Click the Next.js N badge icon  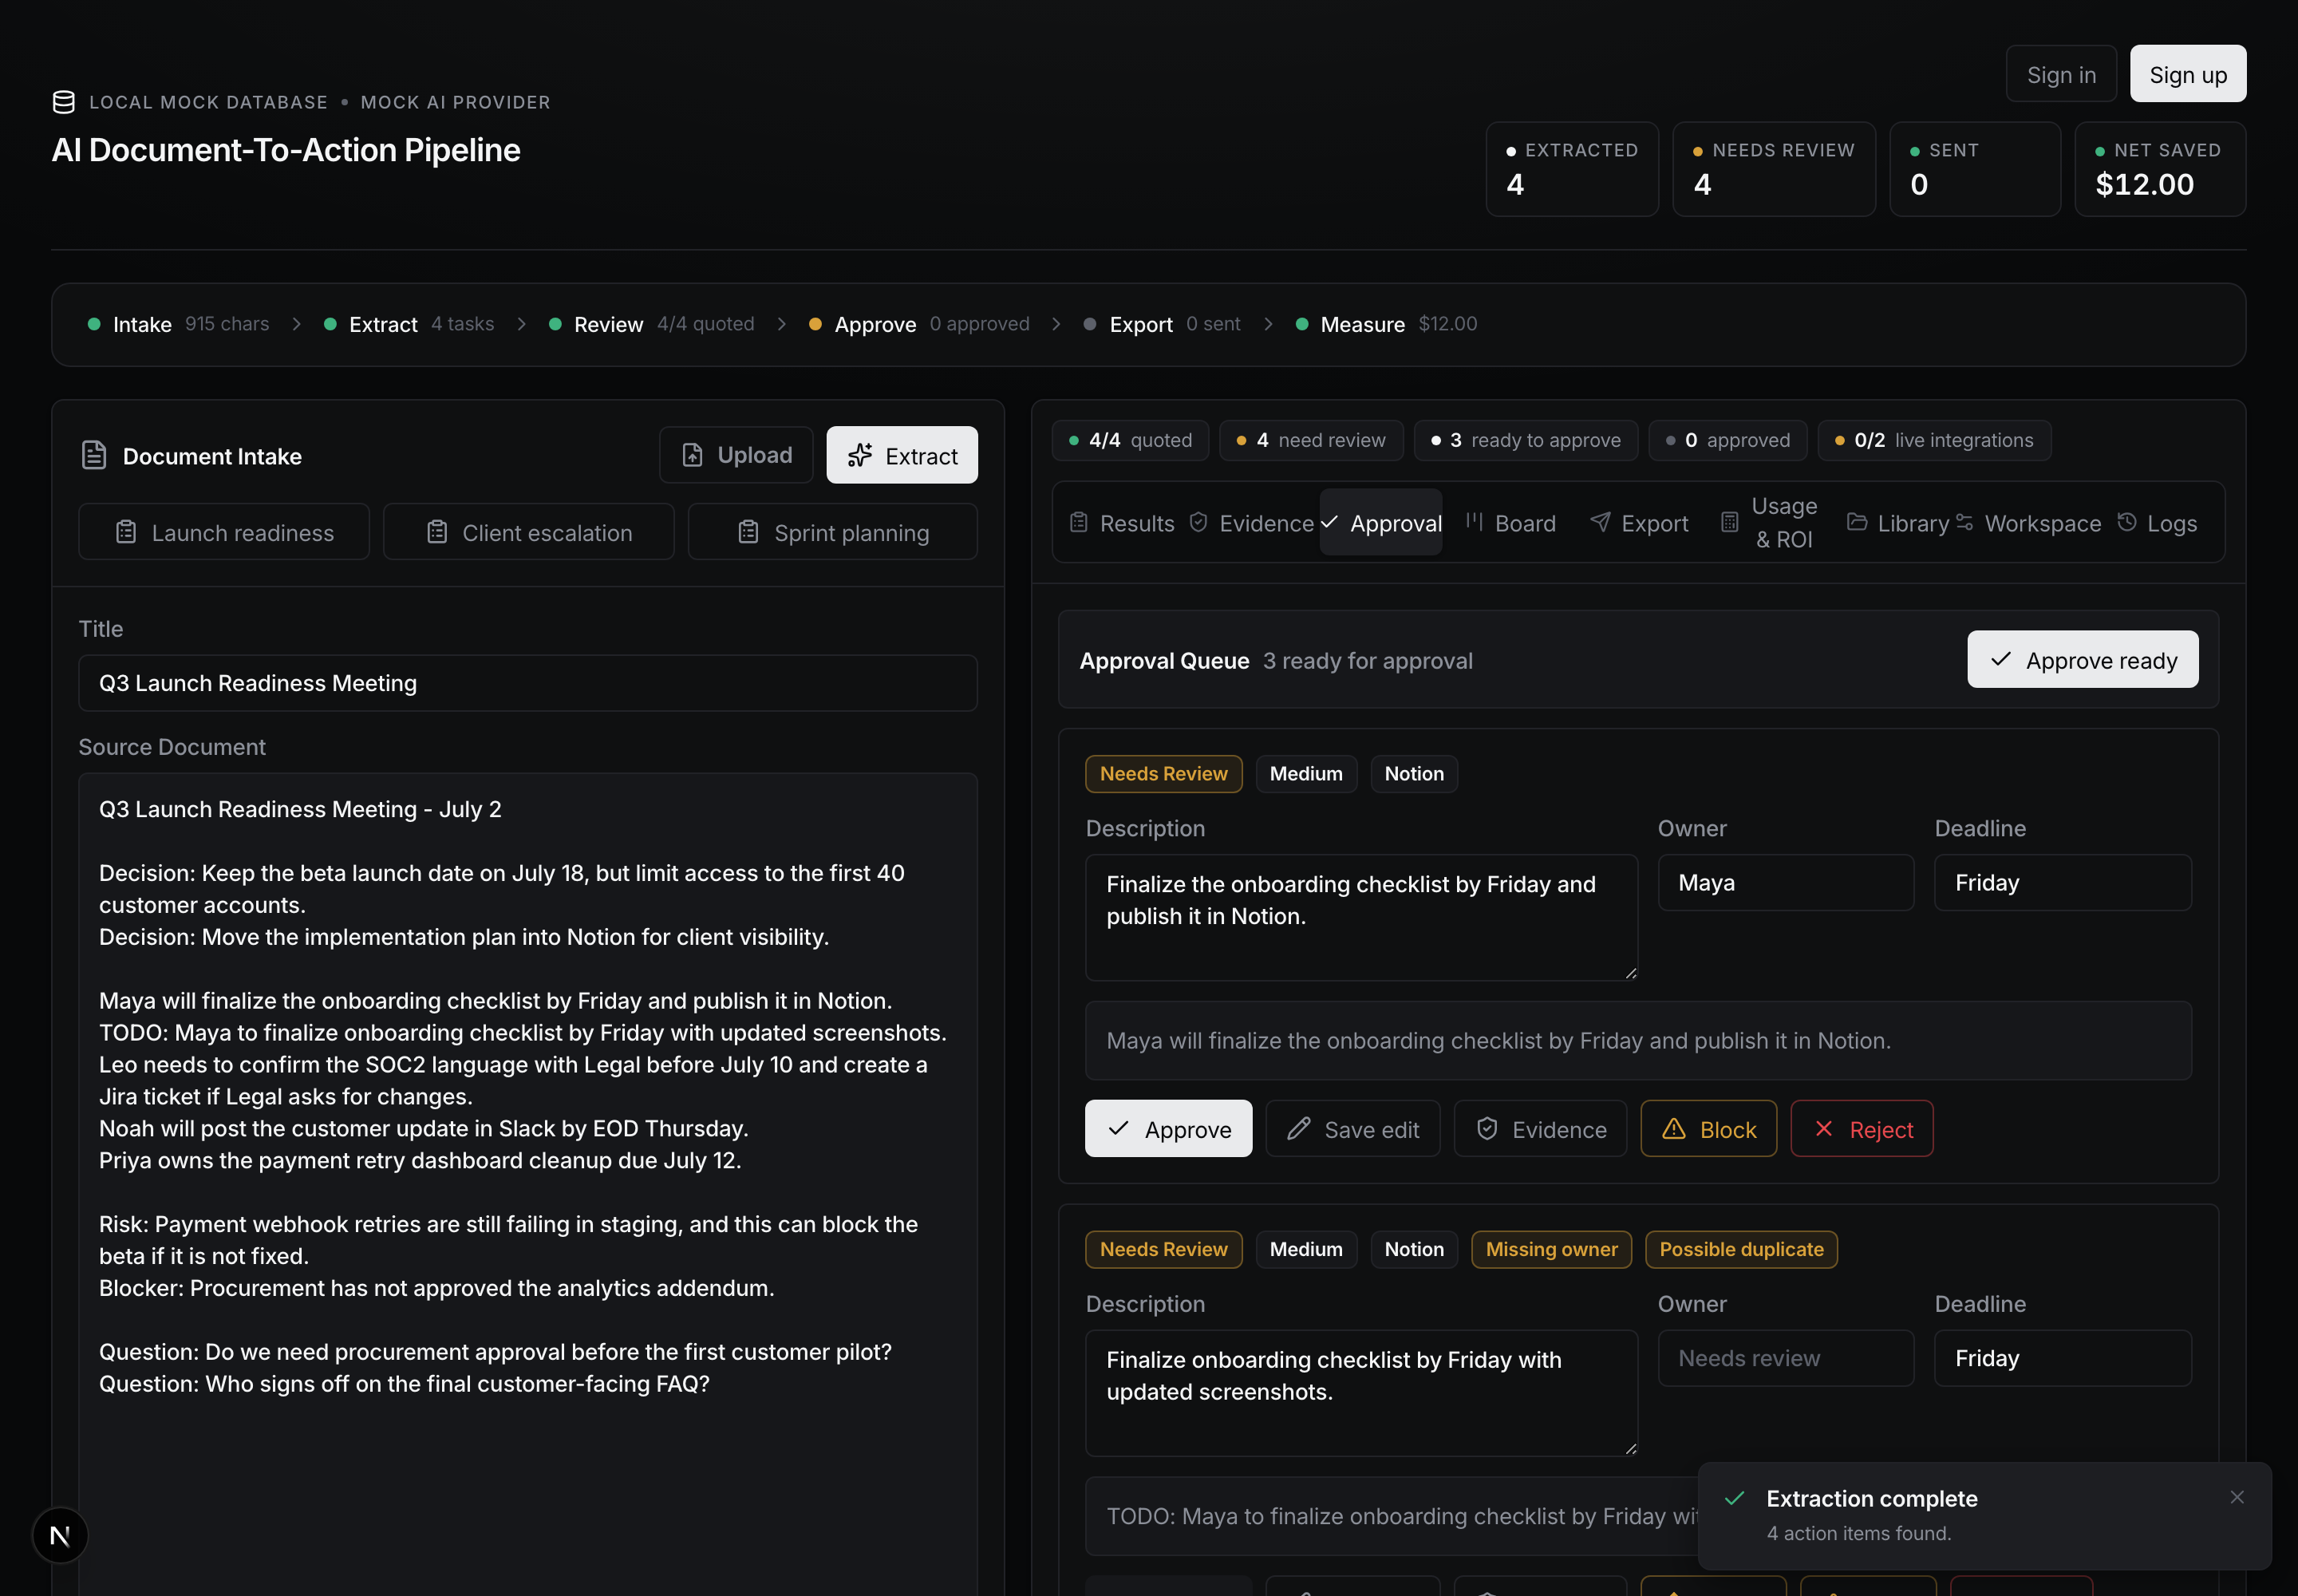pyautogui.click(x=60, y=1535)
